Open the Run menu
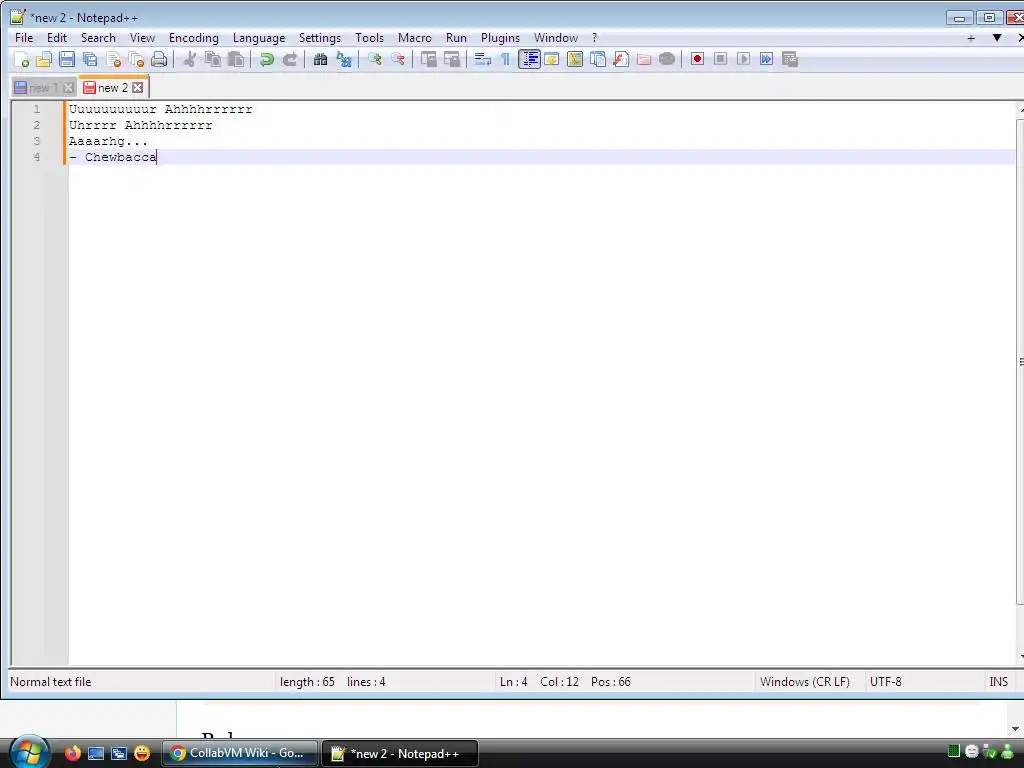1024x768 pixels. click(x=456, y=38)
